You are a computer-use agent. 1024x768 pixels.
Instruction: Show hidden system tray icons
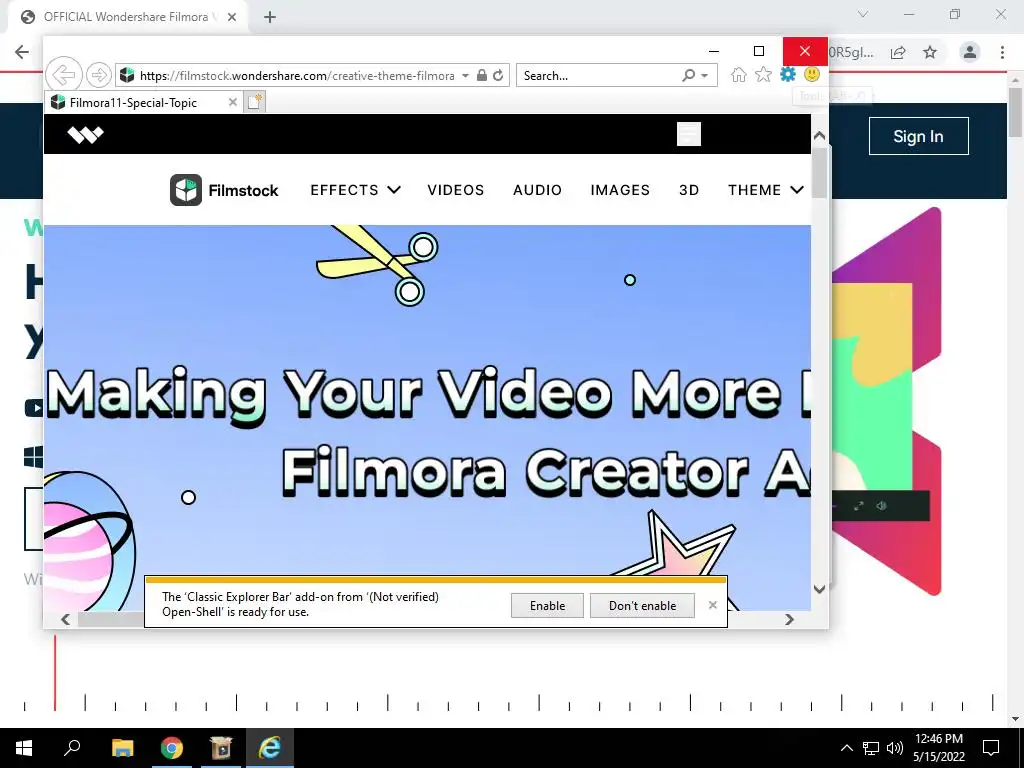tap(846, 748)
